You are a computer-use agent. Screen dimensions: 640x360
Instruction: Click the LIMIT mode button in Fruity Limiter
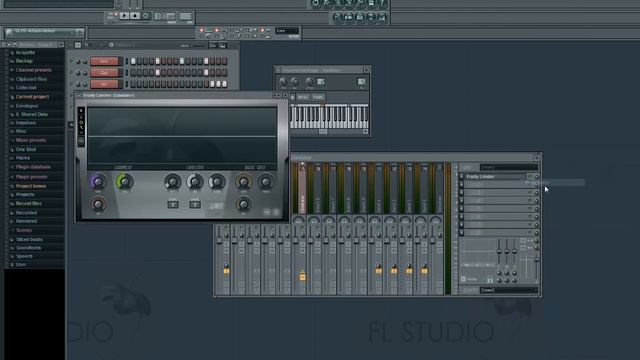(x=216, y=206)
